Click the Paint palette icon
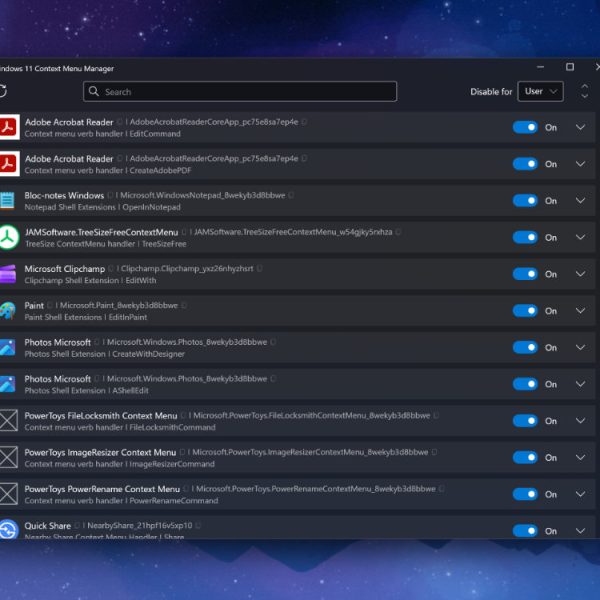Viewport: 600px width, 600px height. coord(8,311)
